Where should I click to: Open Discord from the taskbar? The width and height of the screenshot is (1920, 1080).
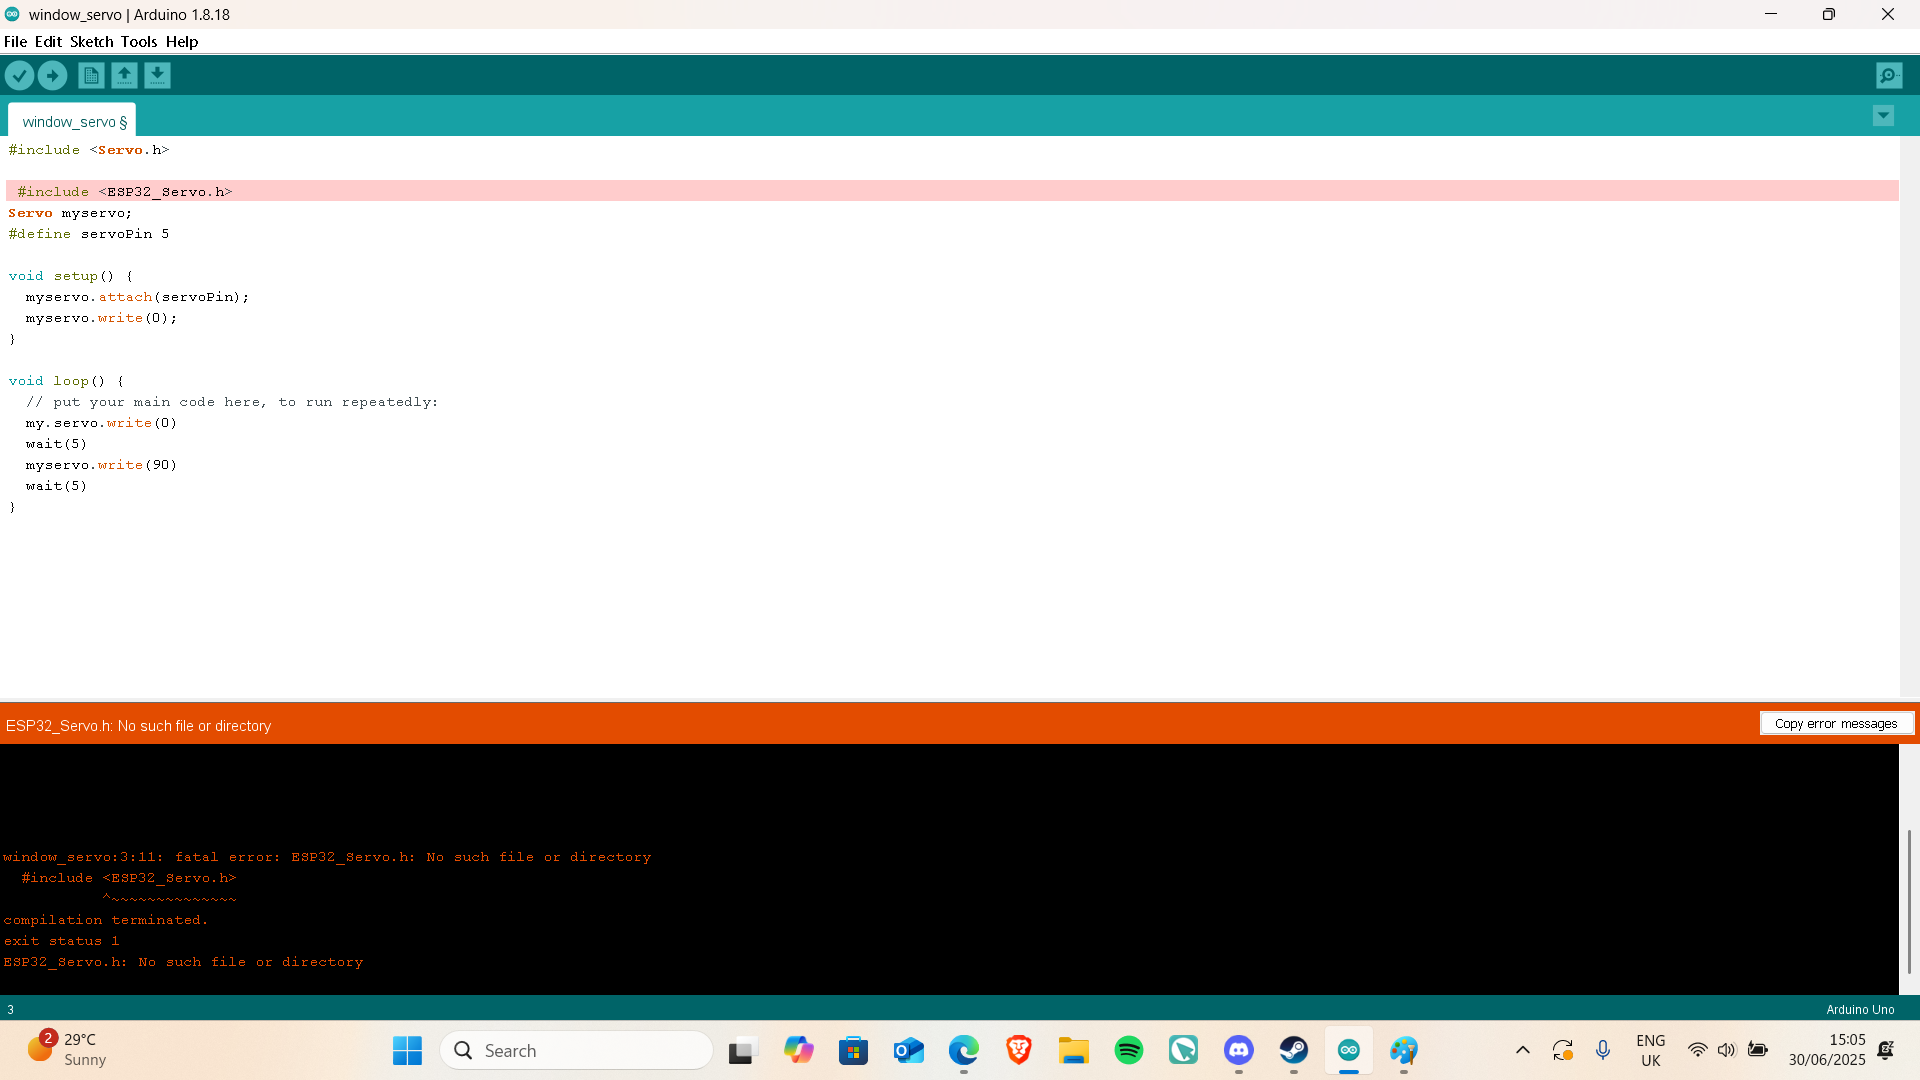tap(1238, 1050)
